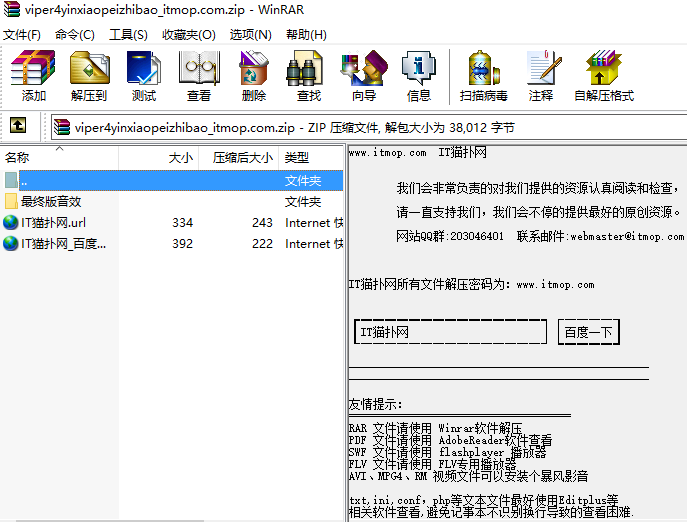Click size value 392 in file list
Screen dimensions: 687x522
[x=182, y=243]
